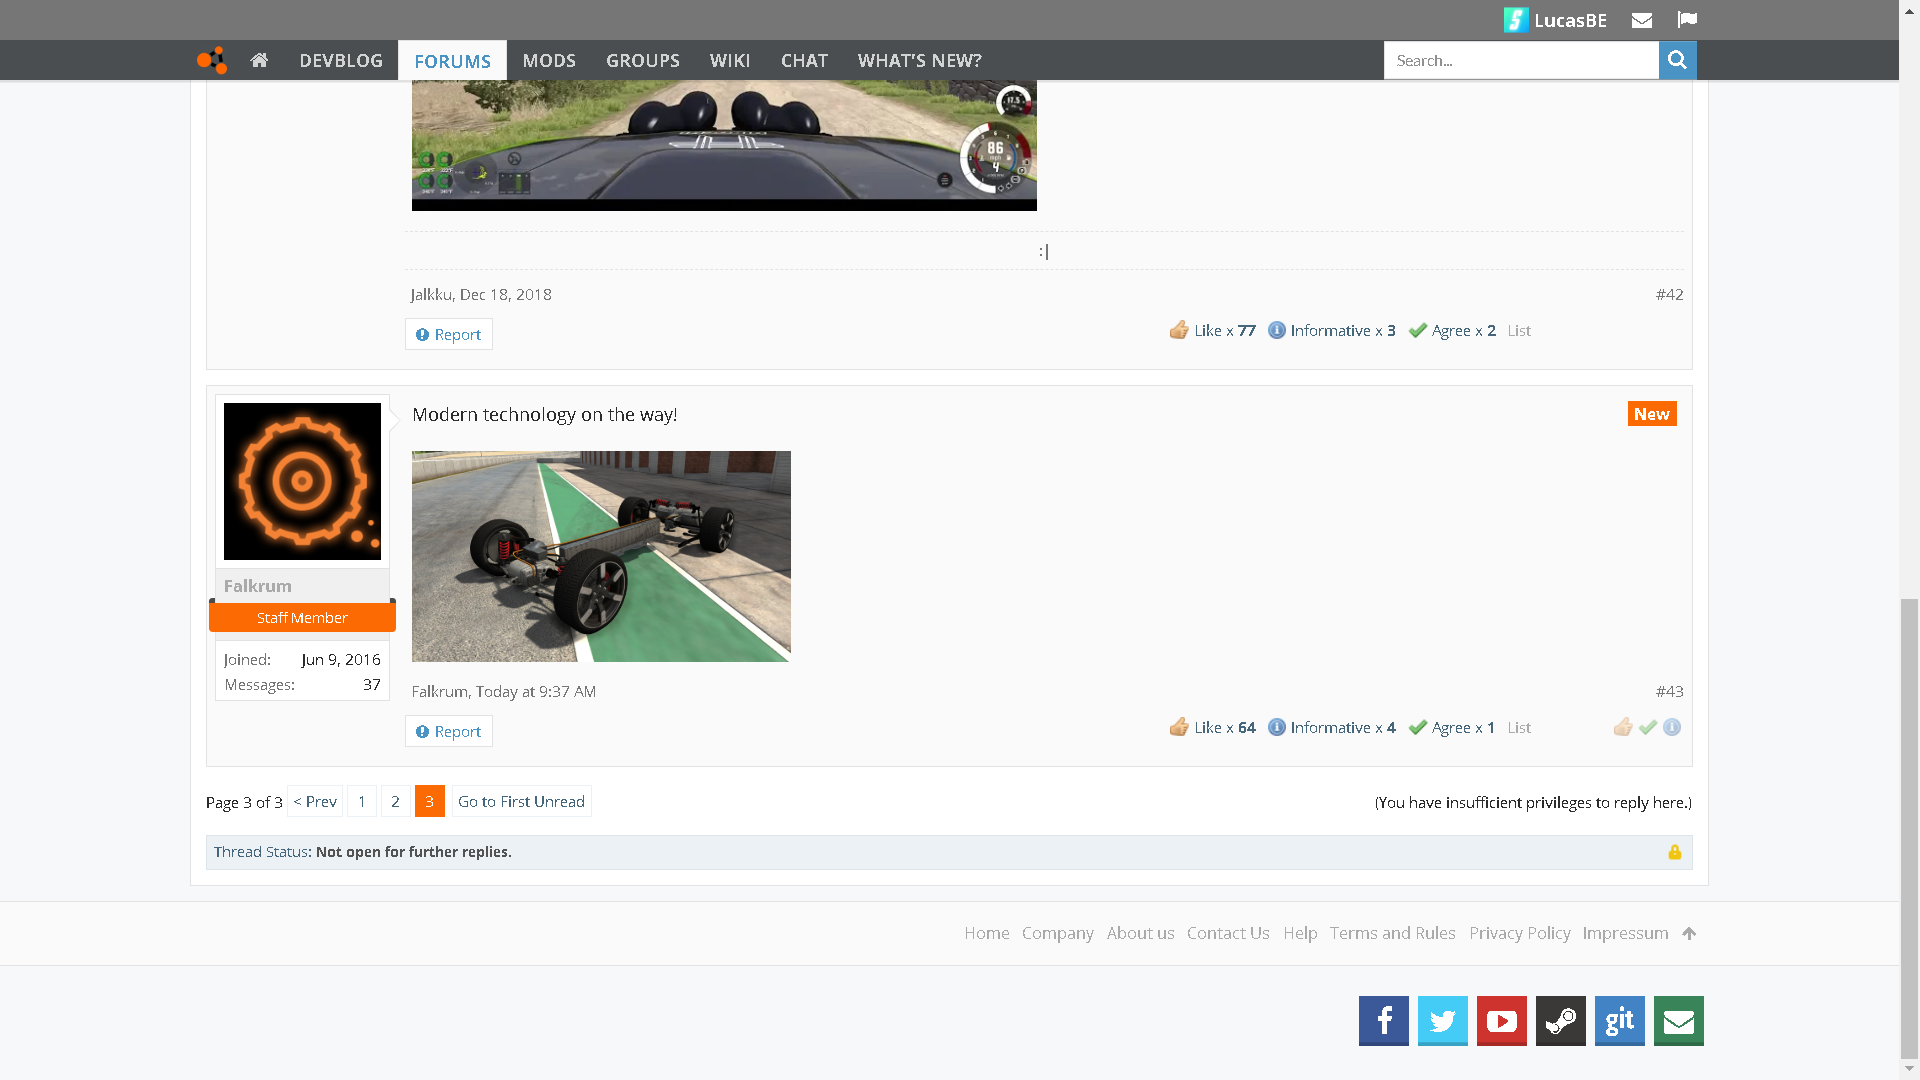Open footer Home link
This screenshot has height=1080, width=1920.
point(987,933)
